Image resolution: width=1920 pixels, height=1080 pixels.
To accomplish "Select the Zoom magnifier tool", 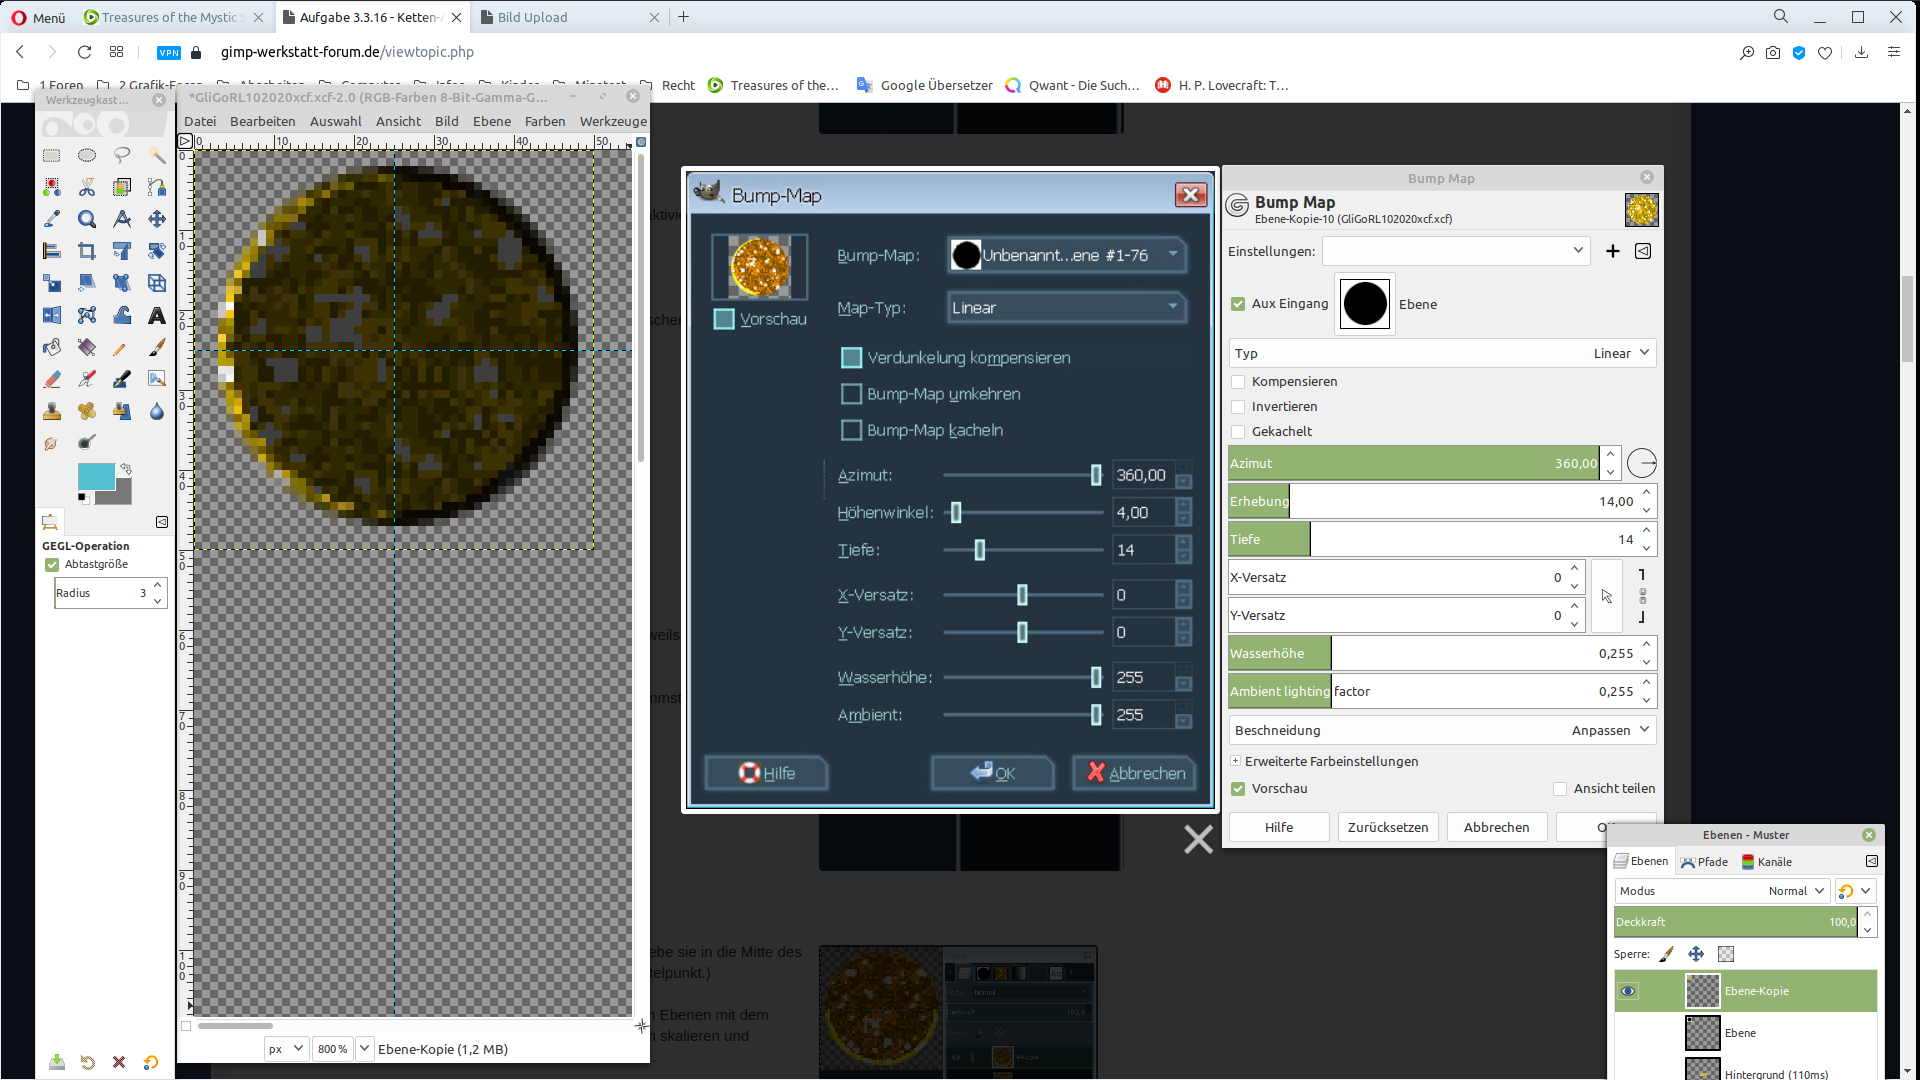I will click(87, 219).
